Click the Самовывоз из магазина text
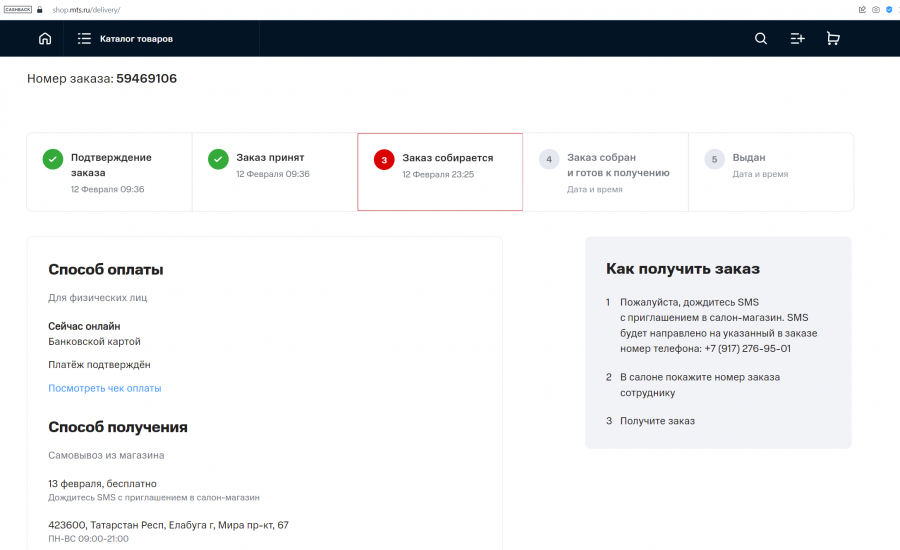 [106, 455]
